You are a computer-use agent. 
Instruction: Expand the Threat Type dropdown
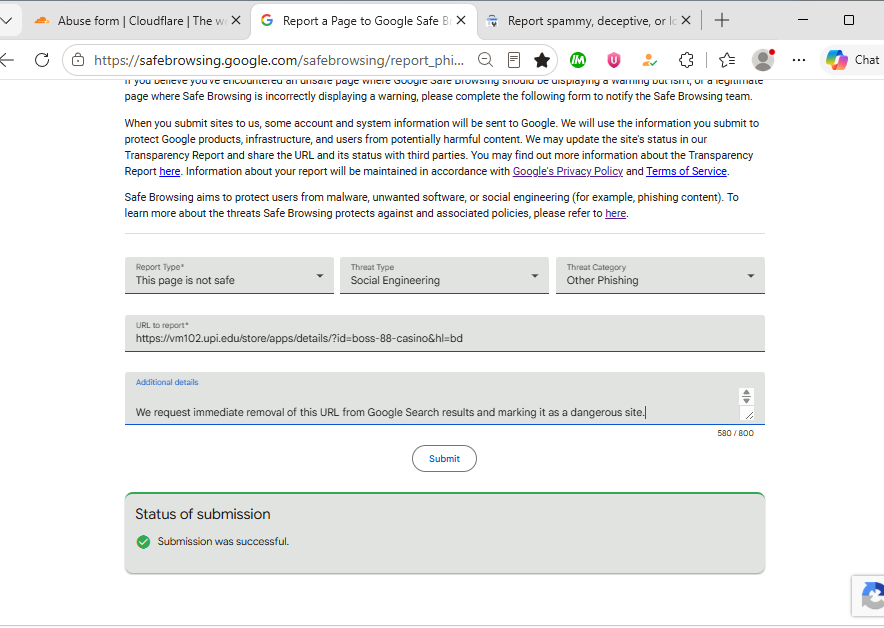tap(444, 275)
